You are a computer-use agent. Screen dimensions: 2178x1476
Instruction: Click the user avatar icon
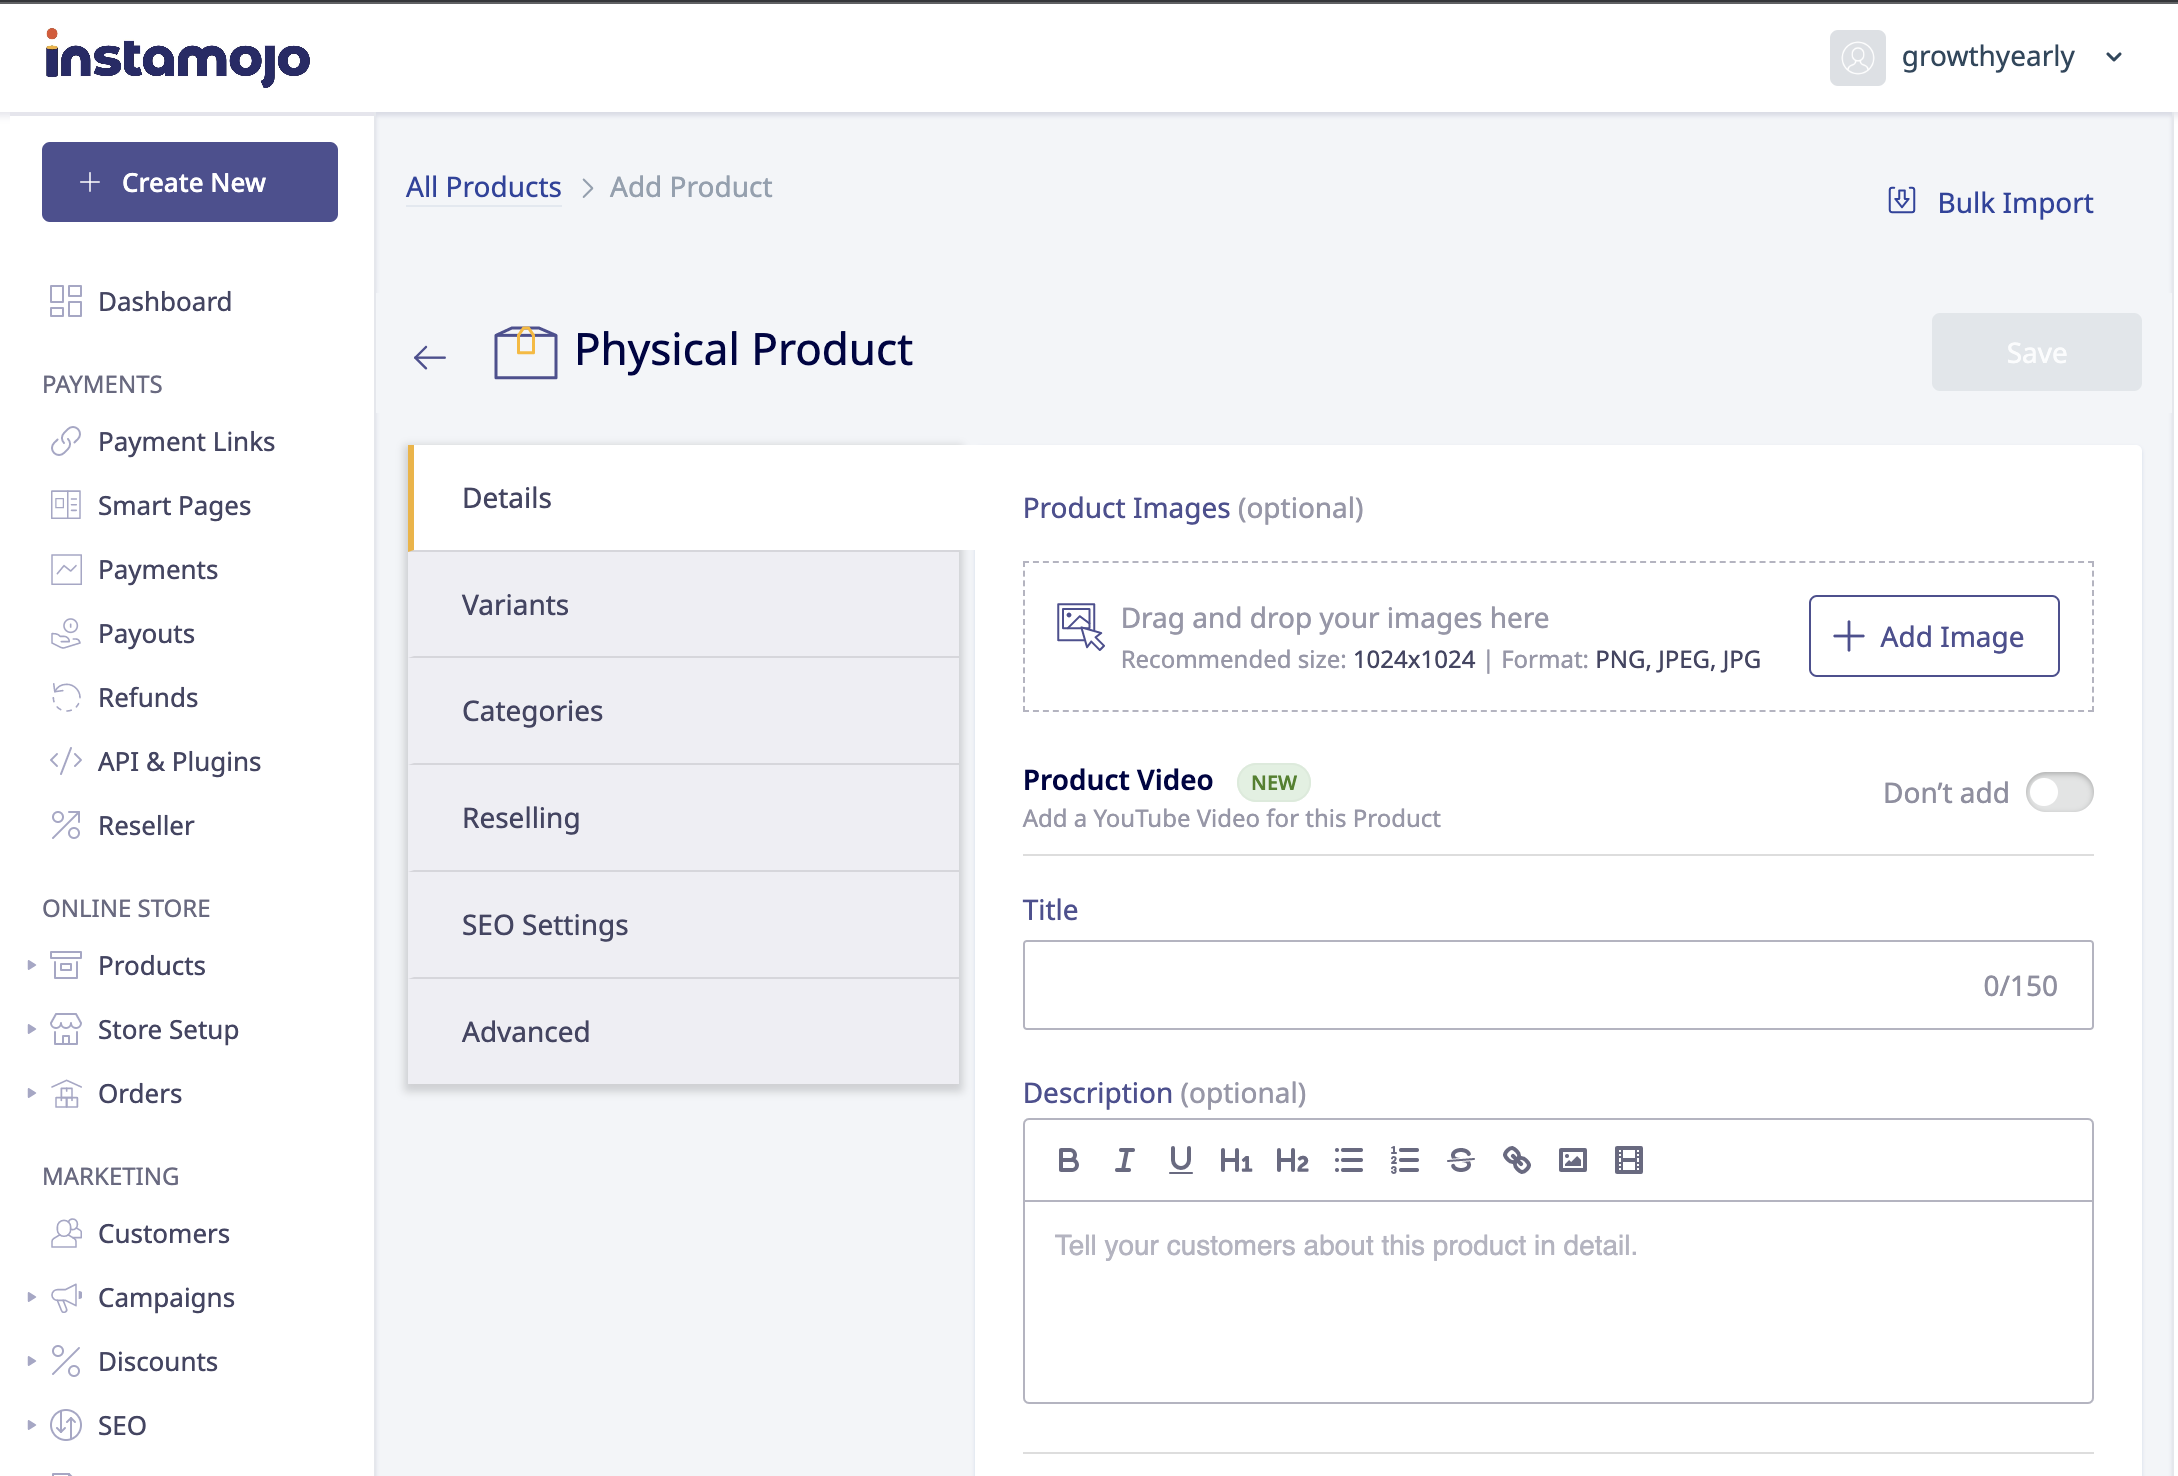coord(1858,57)
